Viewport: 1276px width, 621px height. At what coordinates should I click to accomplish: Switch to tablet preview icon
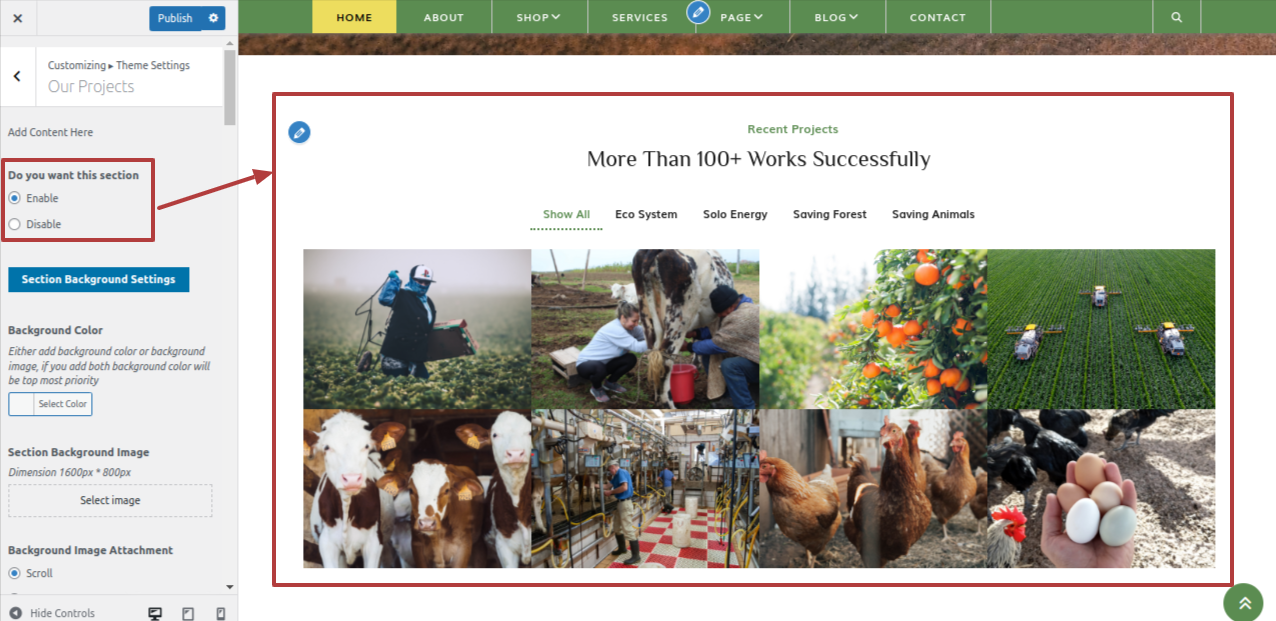[x=188, y=613]
